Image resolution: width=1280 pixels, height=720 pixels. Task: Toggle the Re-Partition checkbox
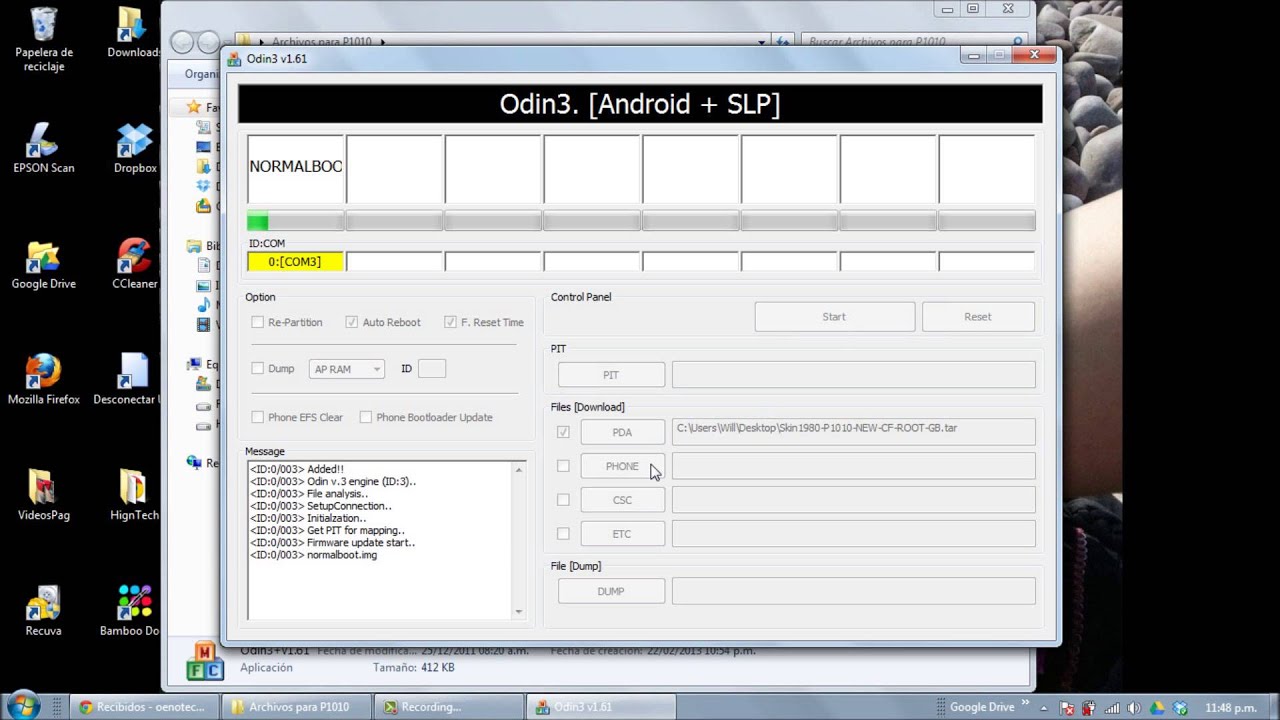point(257,322)
